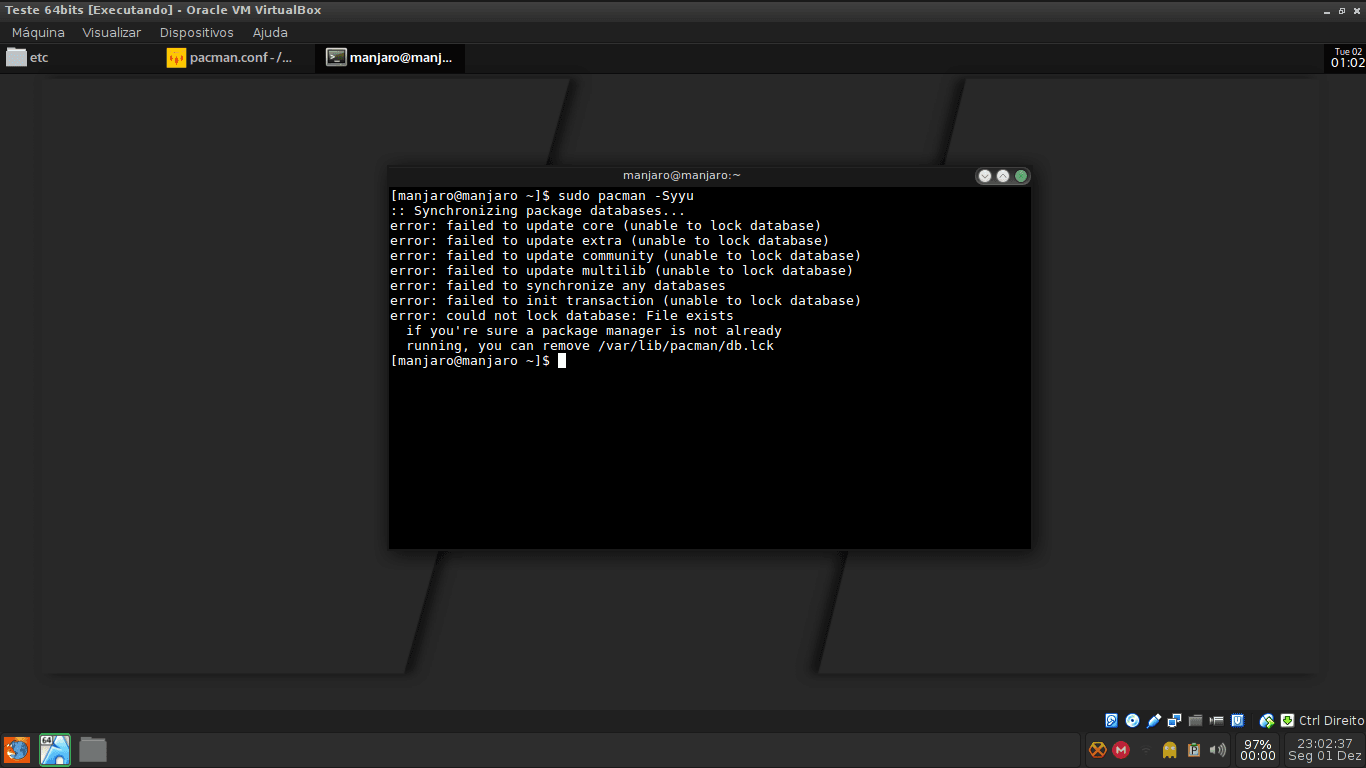The height and width of the screenshot is (768, 1366).
Task: Click the video recording status icon
Action: [x=1216, y=720]
